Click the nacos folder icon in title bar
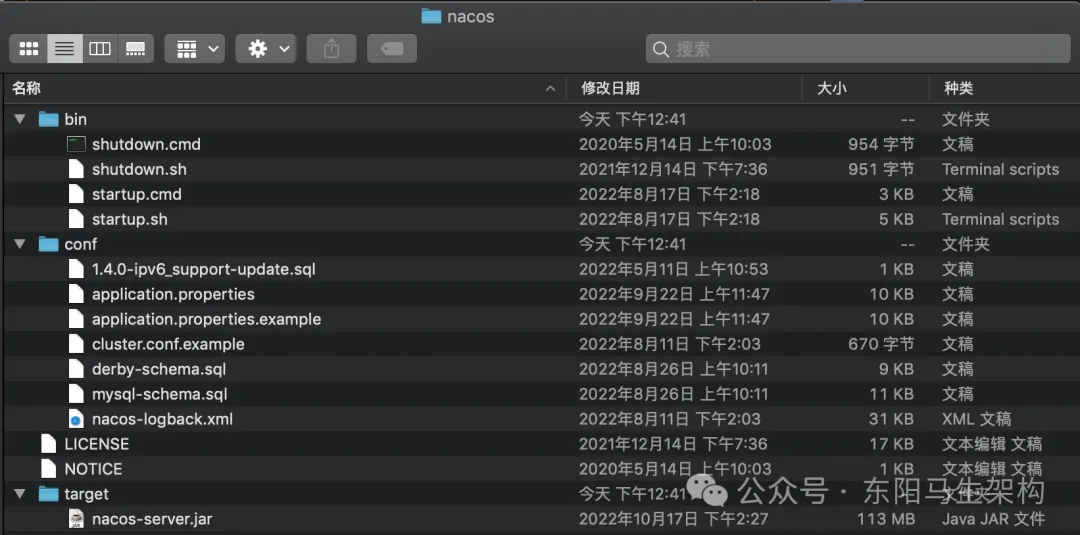 [431, 16]
